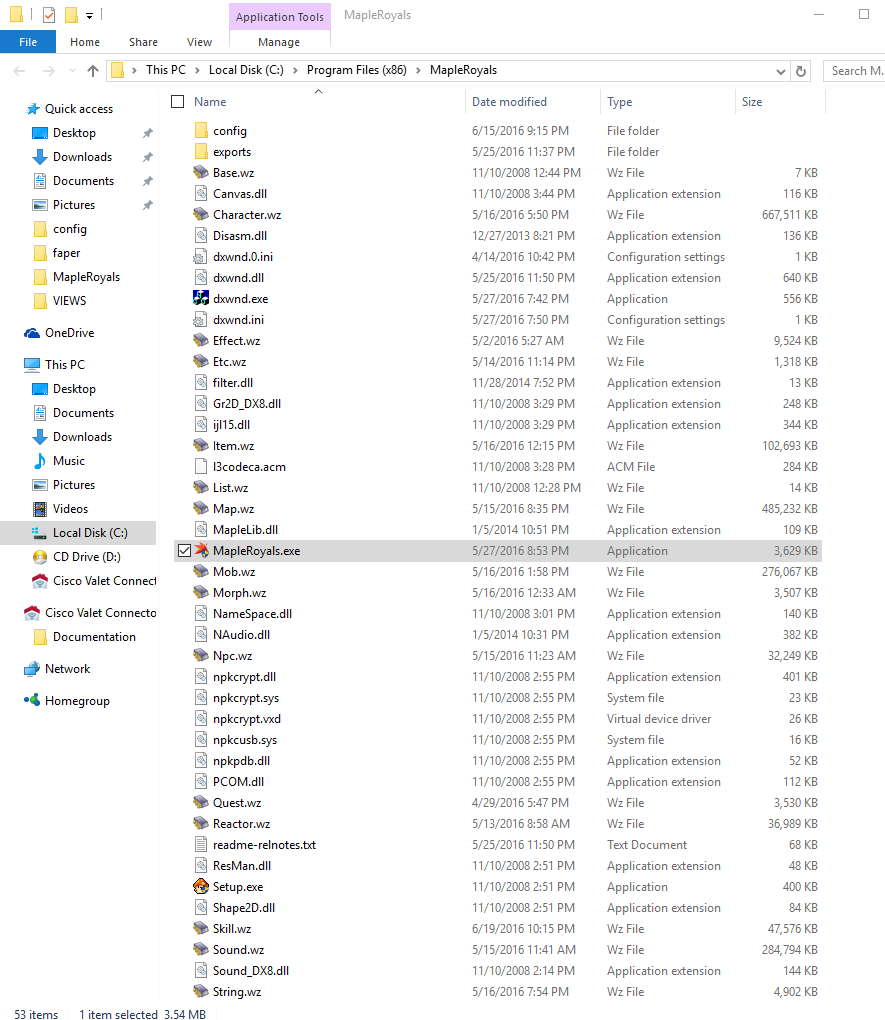
Task: Select the Application Tools contextual tab
Action: pyautogui.click(x=280, y=17)
